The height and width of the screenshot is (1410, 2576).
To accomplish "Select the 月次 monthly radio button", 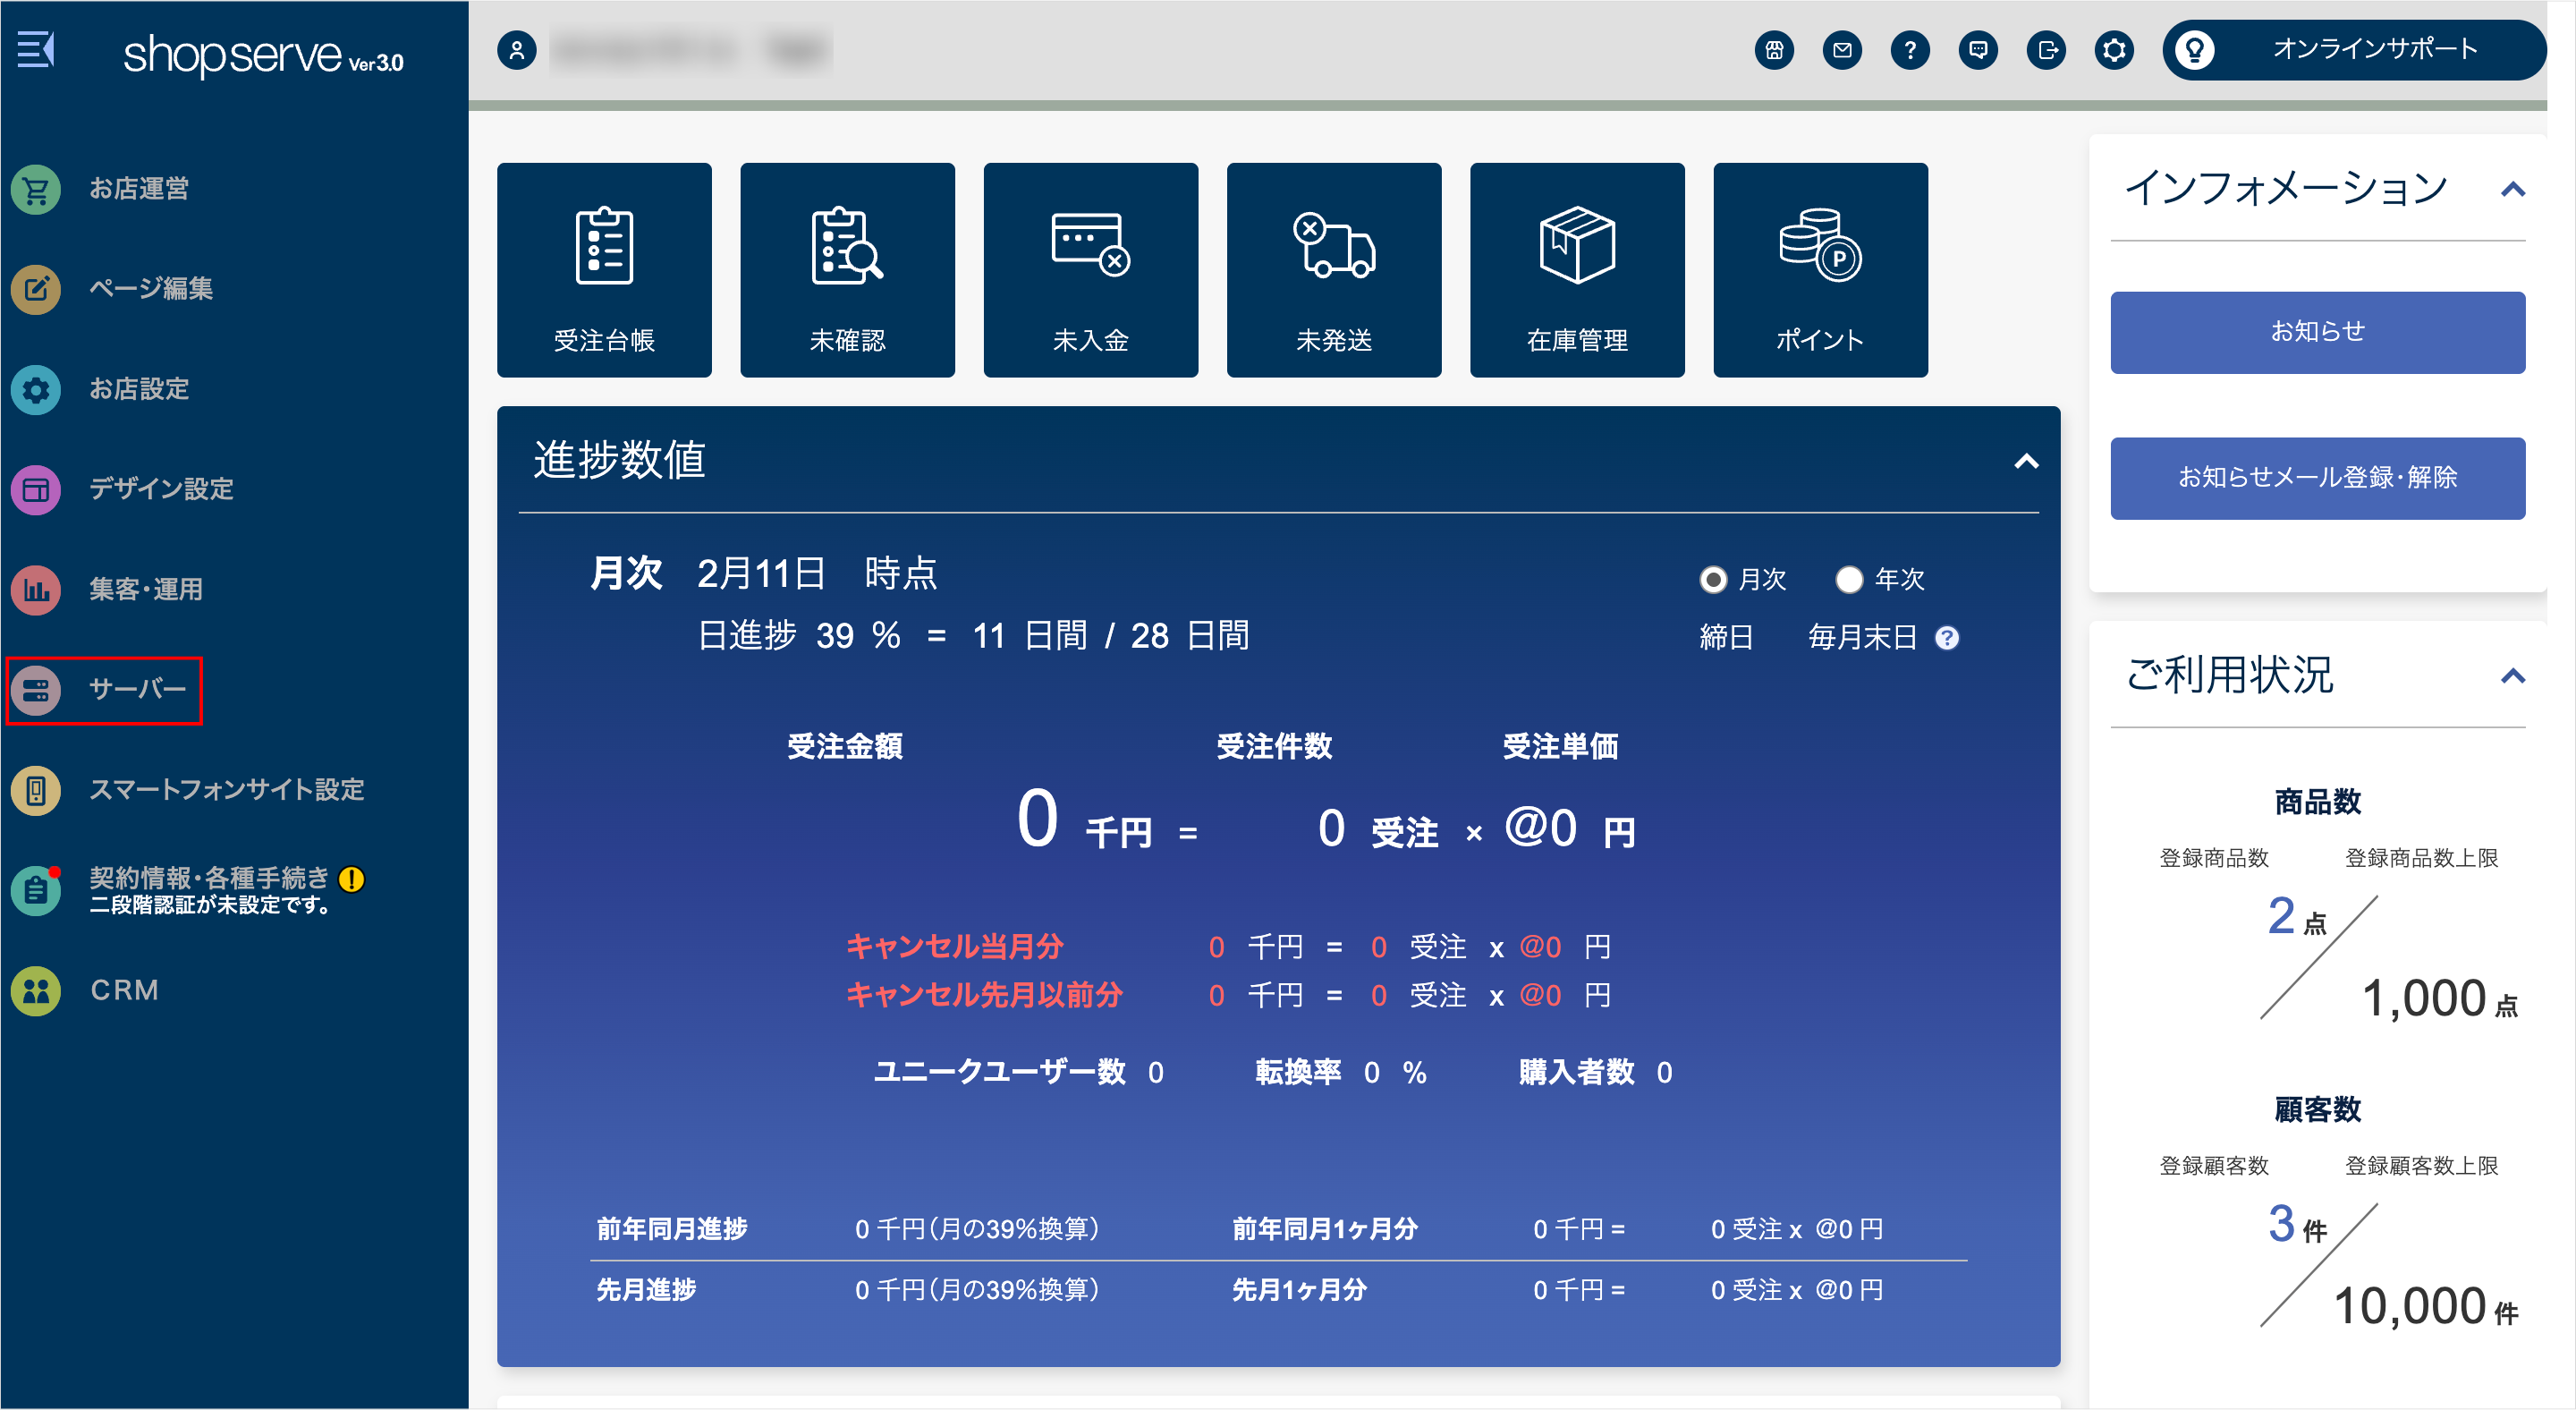I will (1713, 580).
